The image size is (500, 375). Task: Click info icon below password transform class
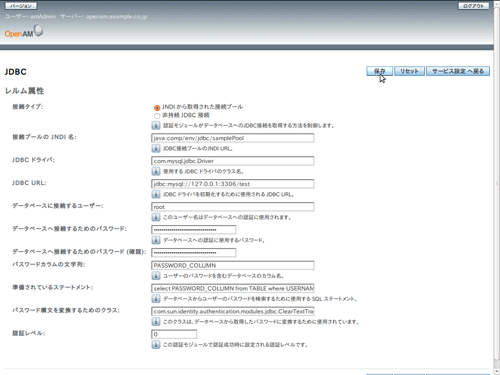coord(156,322)
